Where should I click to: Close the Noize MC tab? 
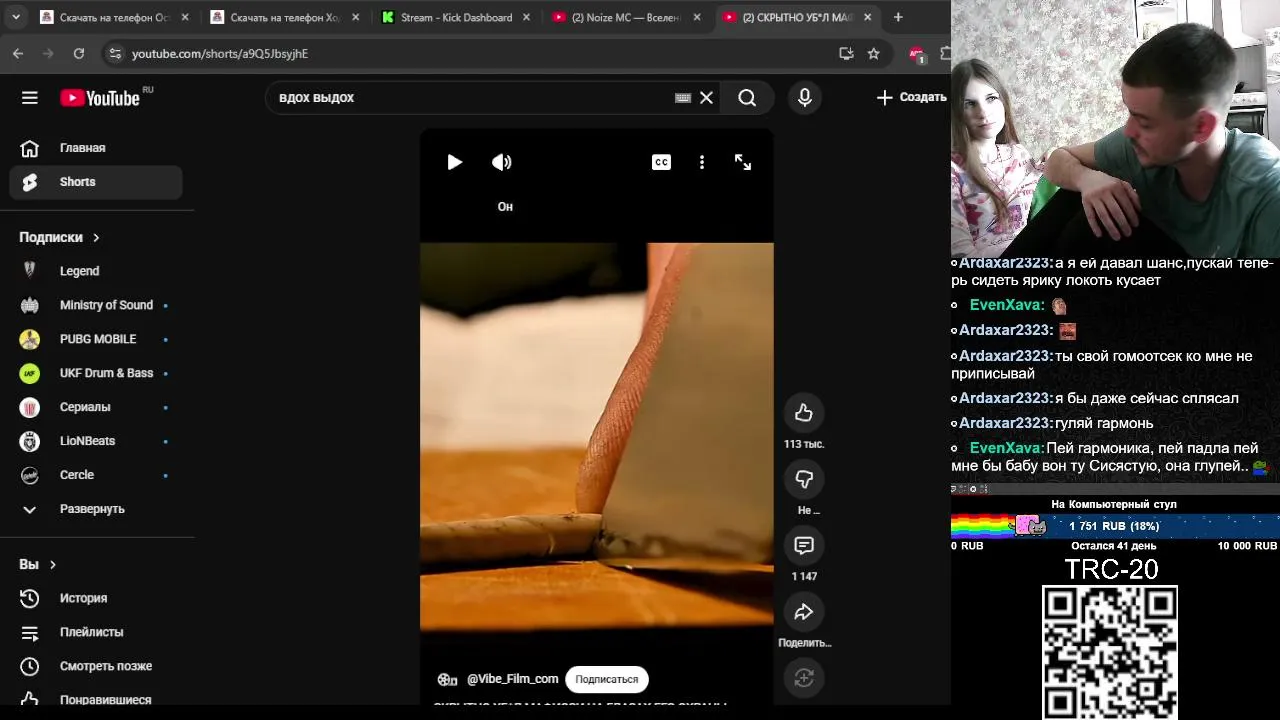pos(696,17)
